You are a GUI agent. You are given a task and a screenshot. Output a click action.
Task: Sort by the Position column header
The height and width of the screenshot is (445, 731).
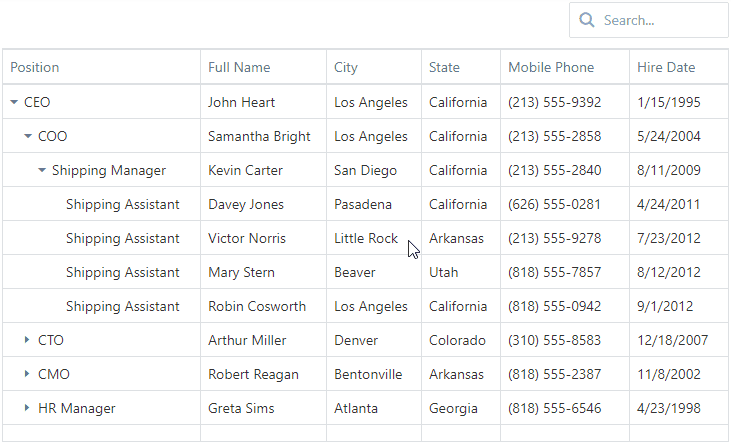pos(35,67)
